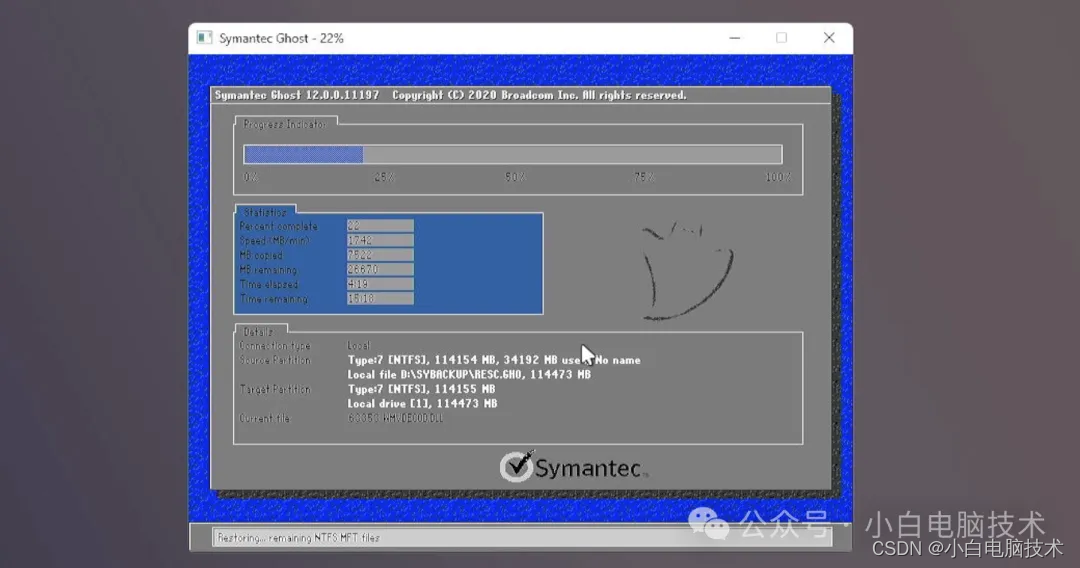1080x568 pixels.
Task: Click the "Time remaining" label
Action: [273, 299]
